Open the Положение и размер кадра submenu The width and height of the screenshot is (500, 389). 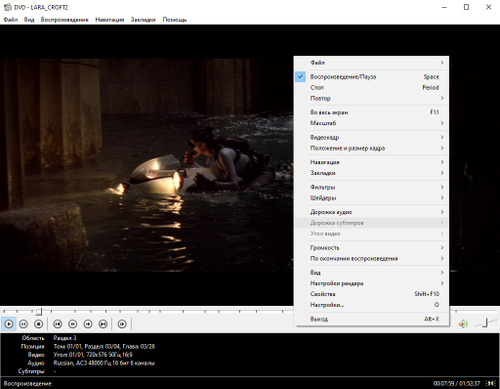(x=372, y=148)
